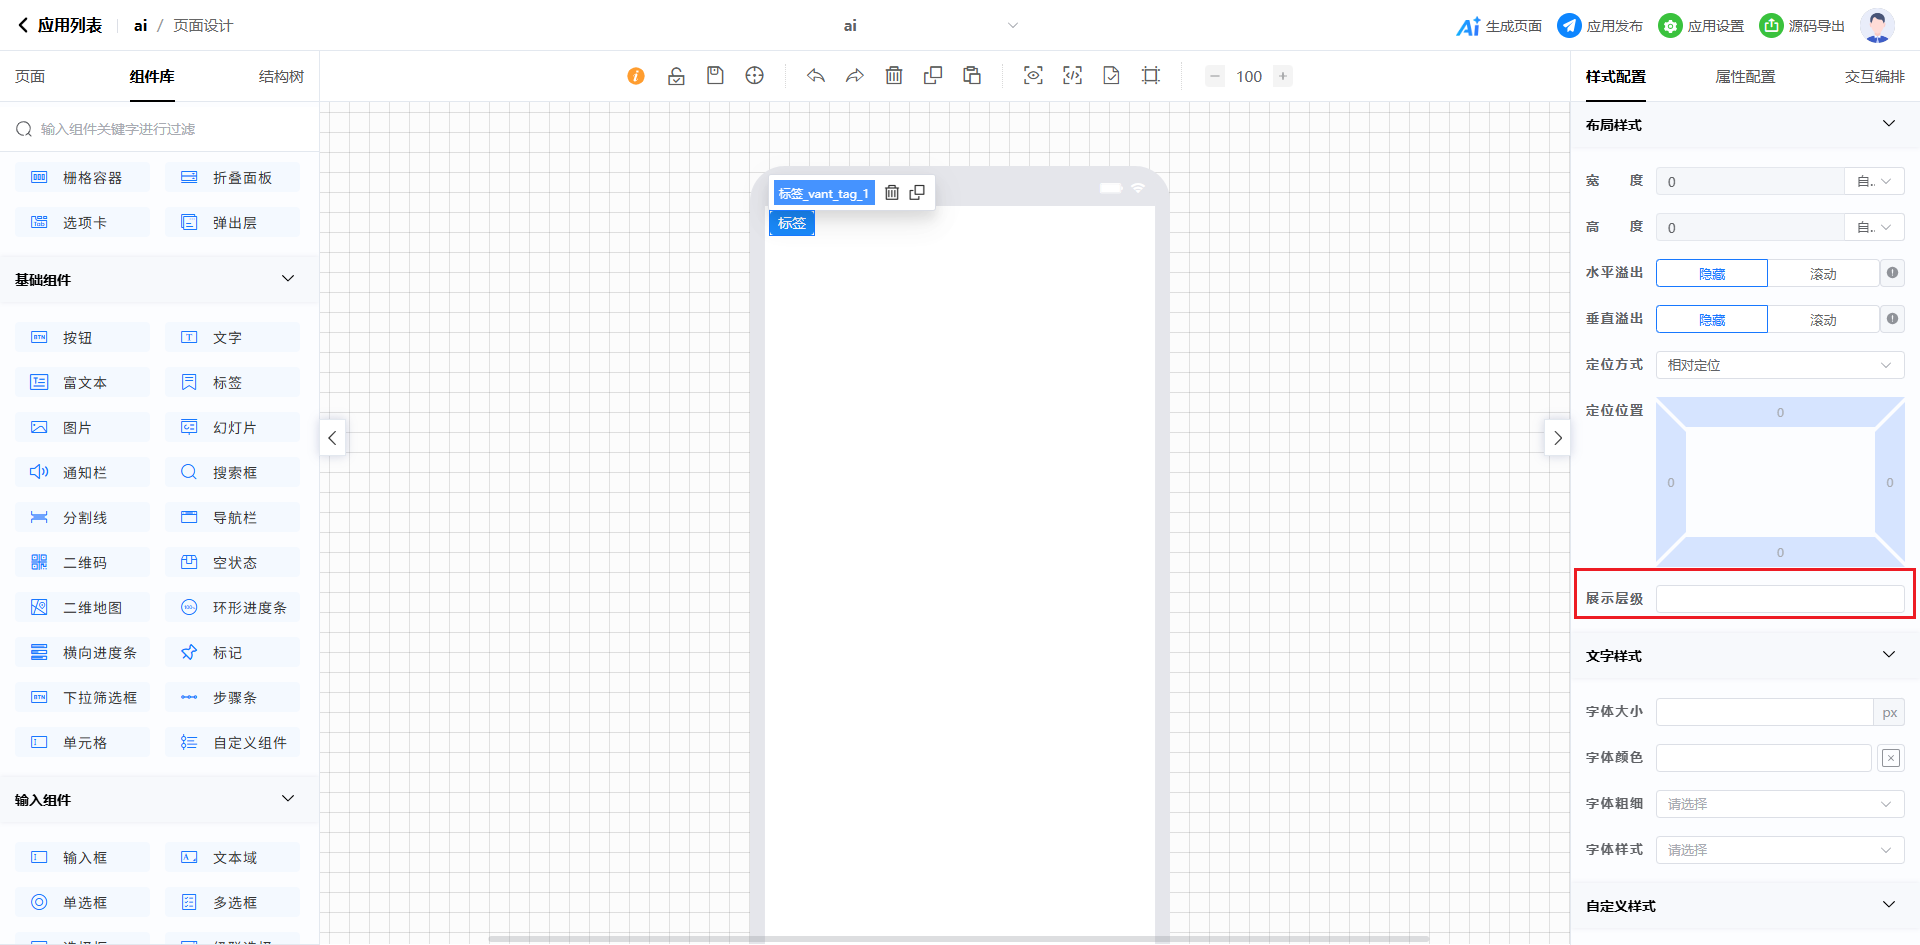Collapse the 基础组件 section

288,279
